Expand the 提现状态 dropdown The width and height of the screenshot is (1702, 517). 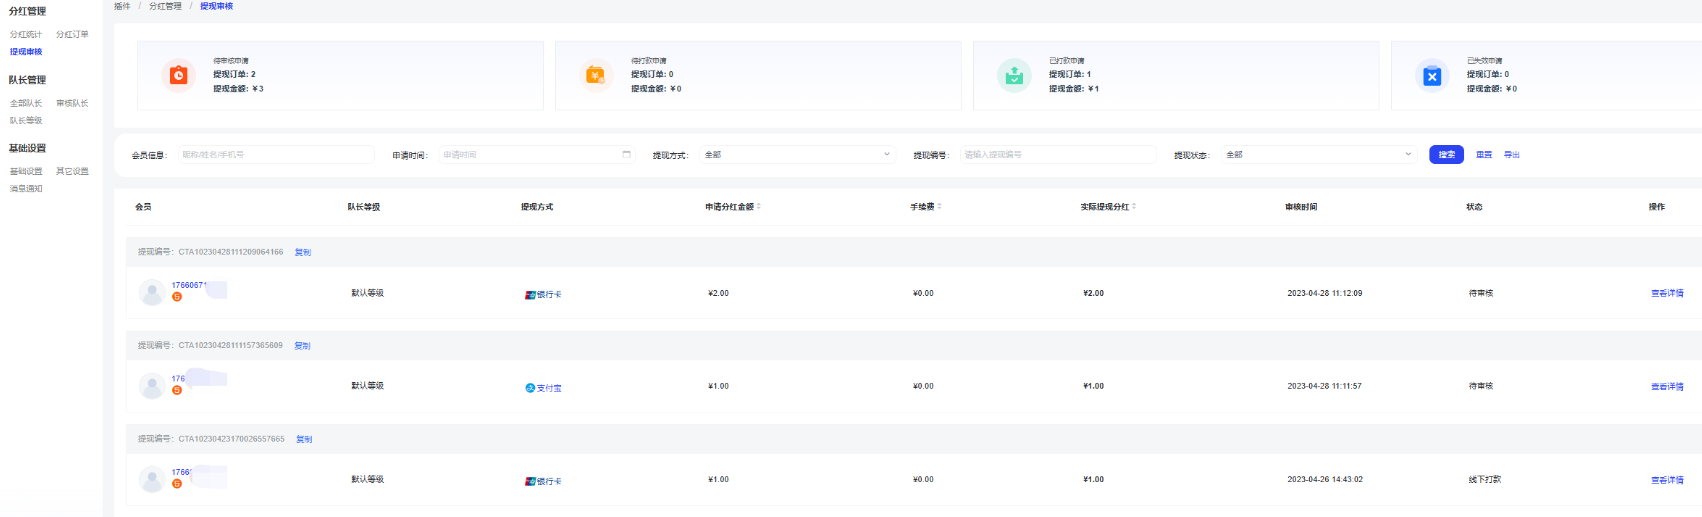[1318, 155]
